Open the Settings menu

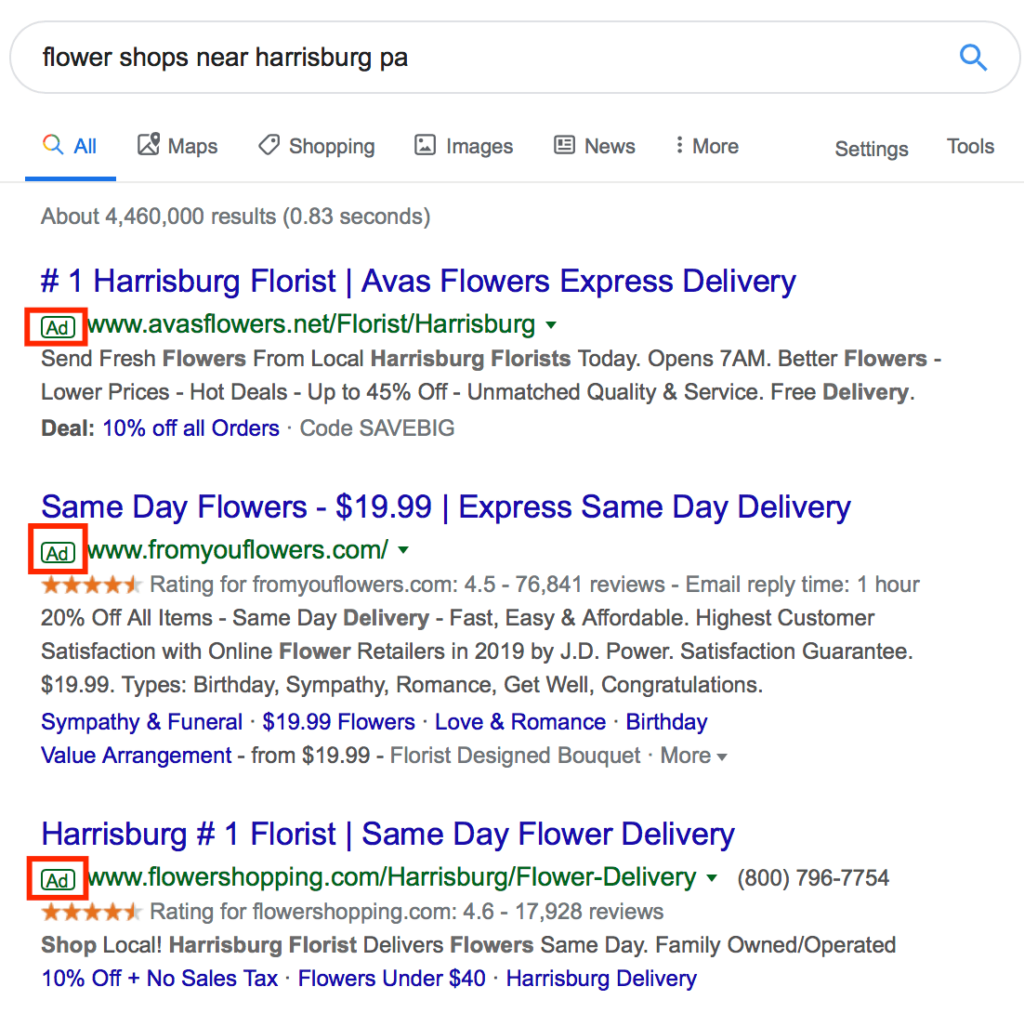point(870,148)
